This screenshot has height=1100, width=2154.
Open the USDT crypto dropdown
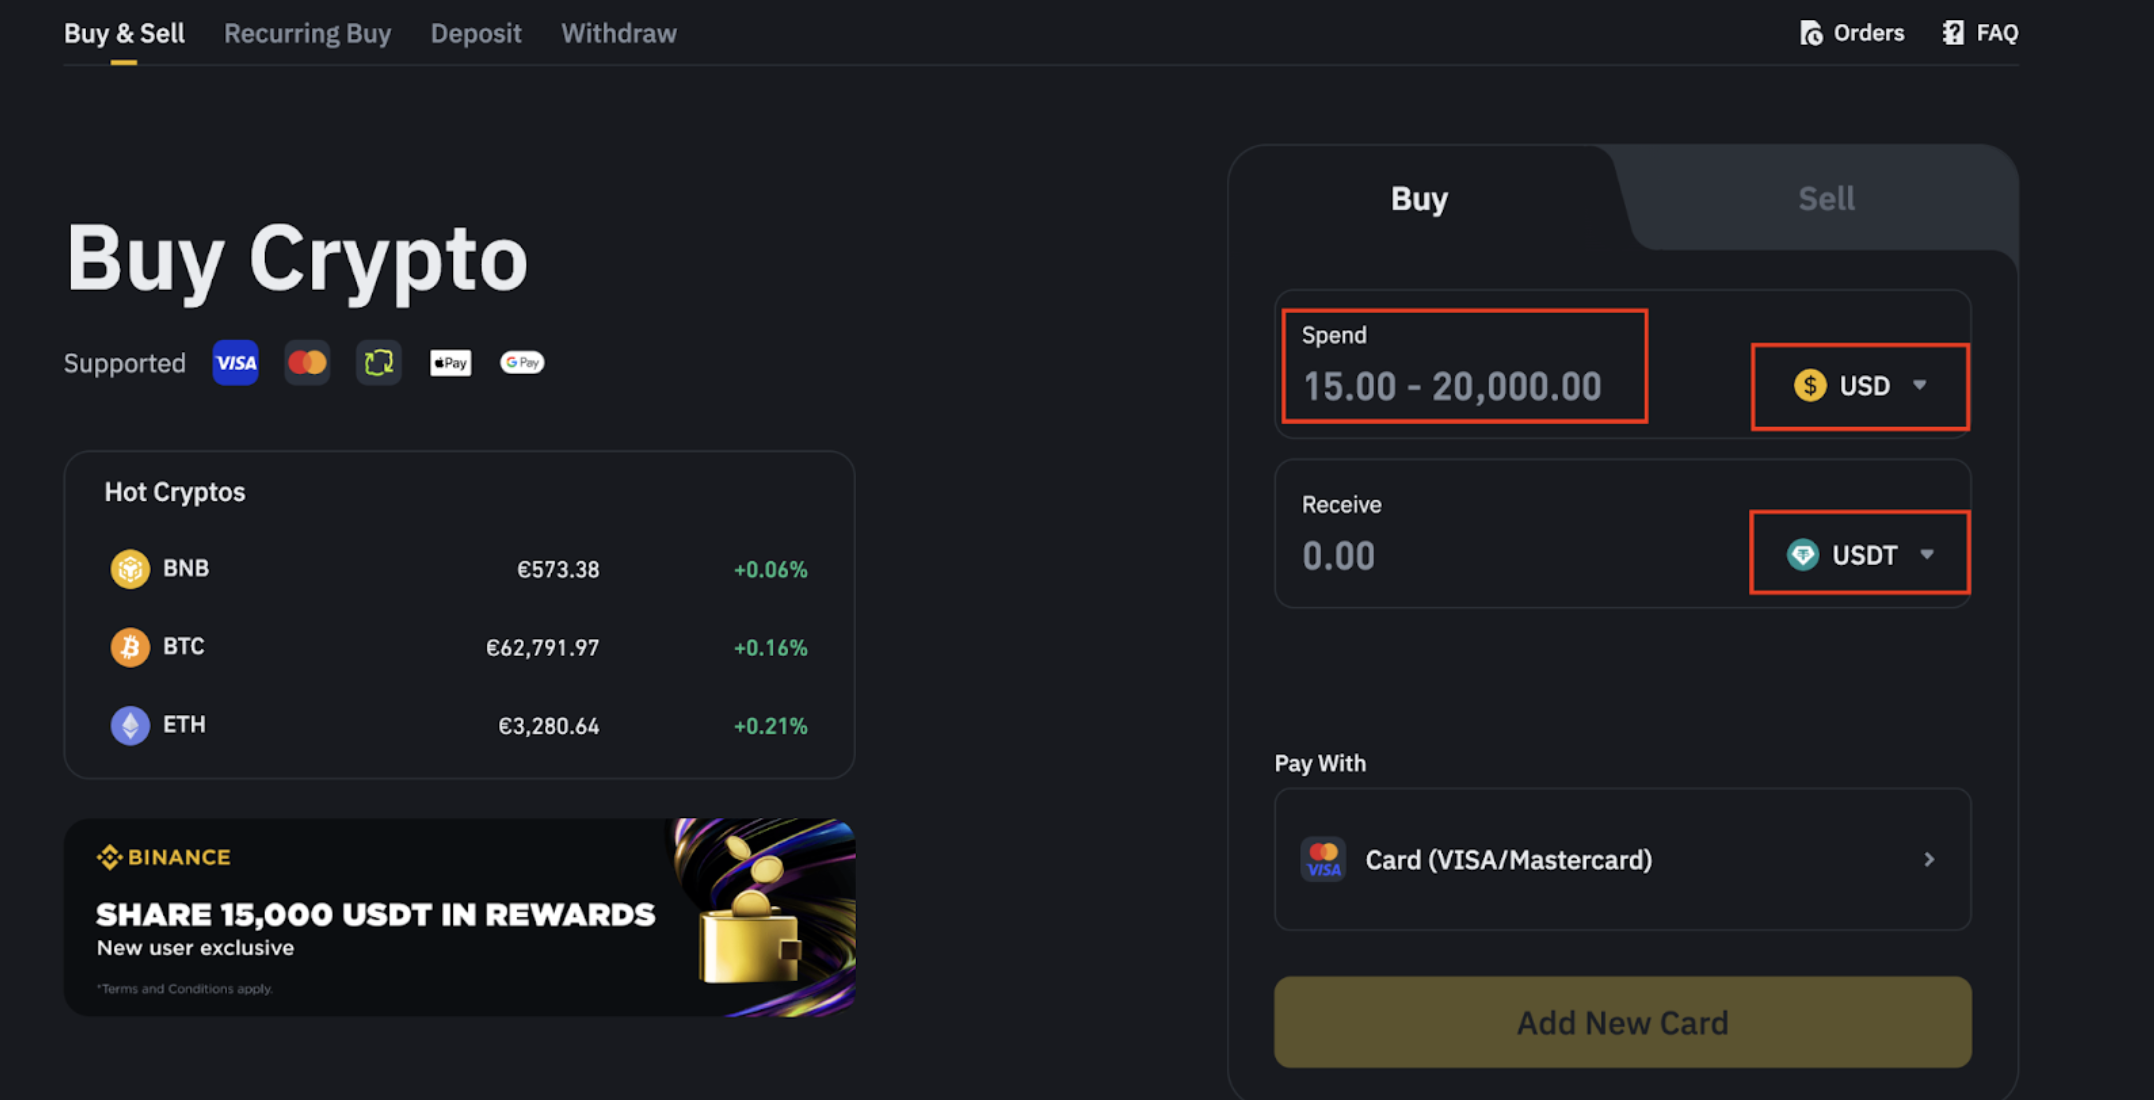pyautogui.click(x=1860, y=554)
